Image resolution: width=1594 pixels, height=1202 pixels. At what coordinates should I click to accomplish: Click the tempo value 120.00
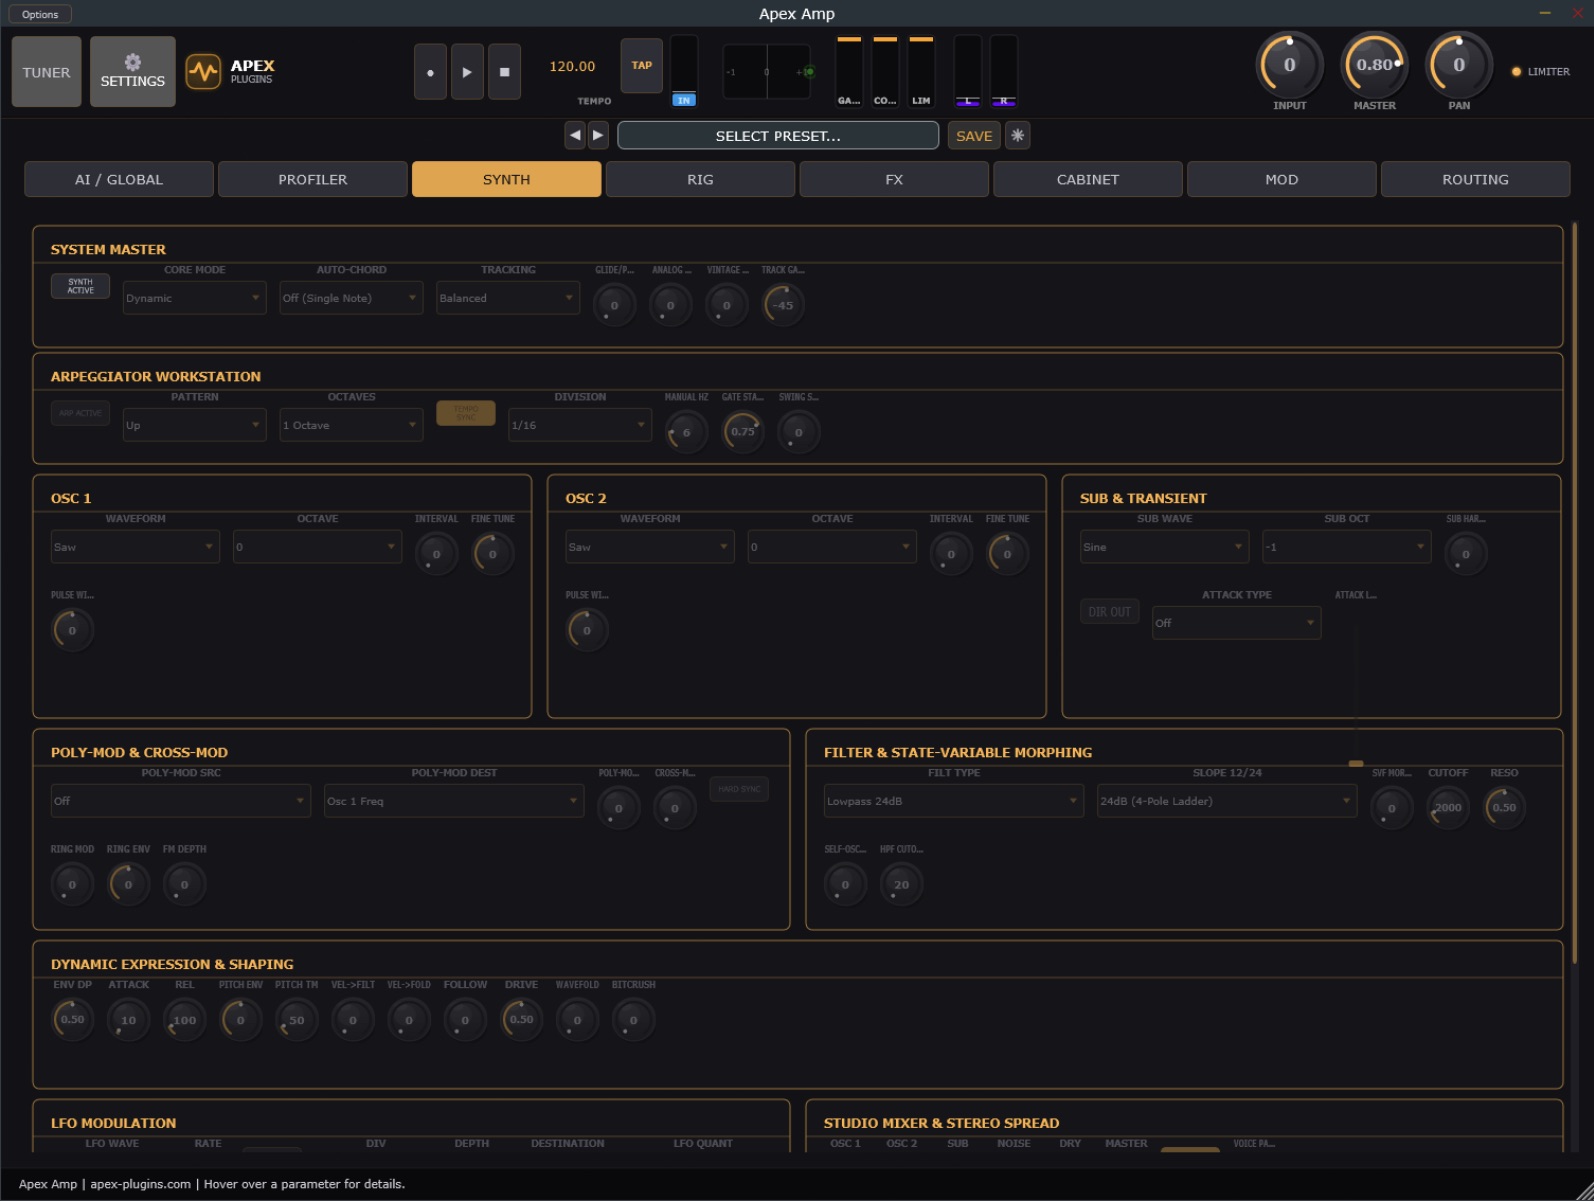572,66
